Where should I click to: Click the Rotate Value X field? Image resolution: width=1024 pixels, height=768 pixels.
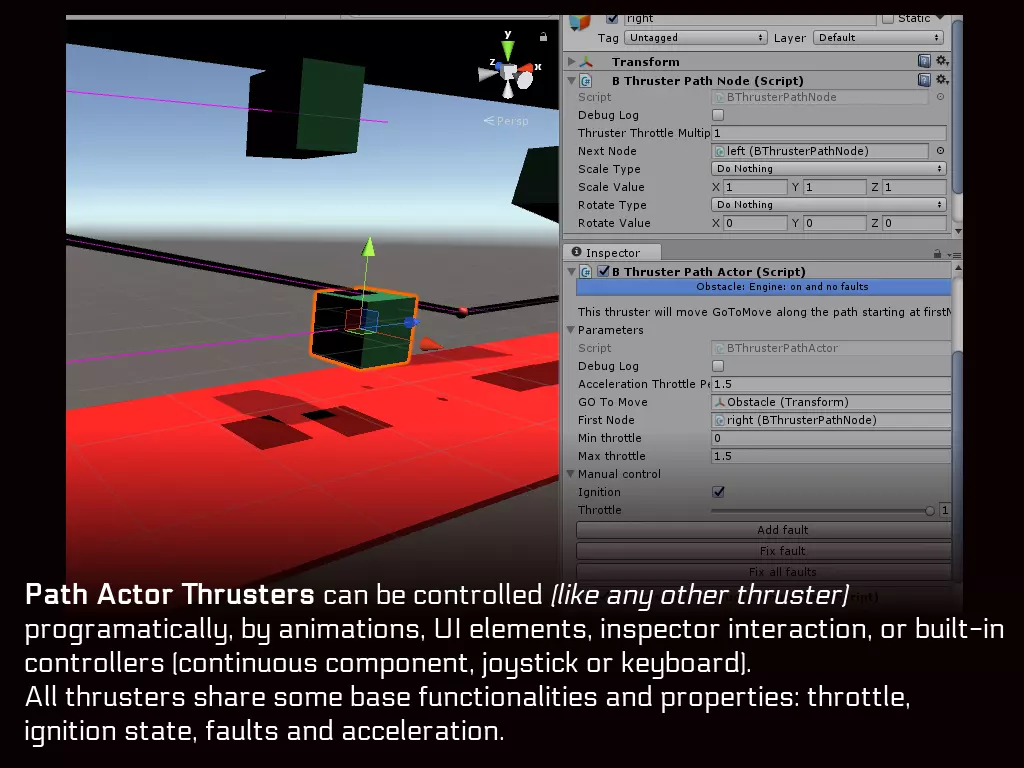755,223
